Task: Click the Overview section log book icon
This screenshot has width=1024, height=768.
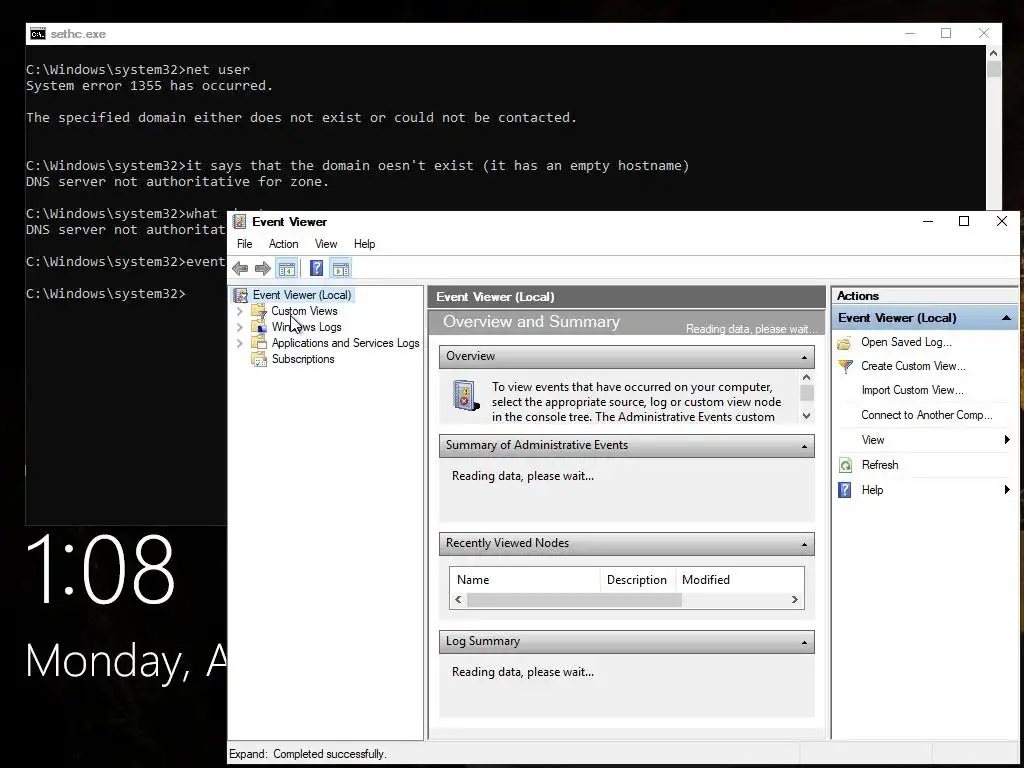Action: 466,396
